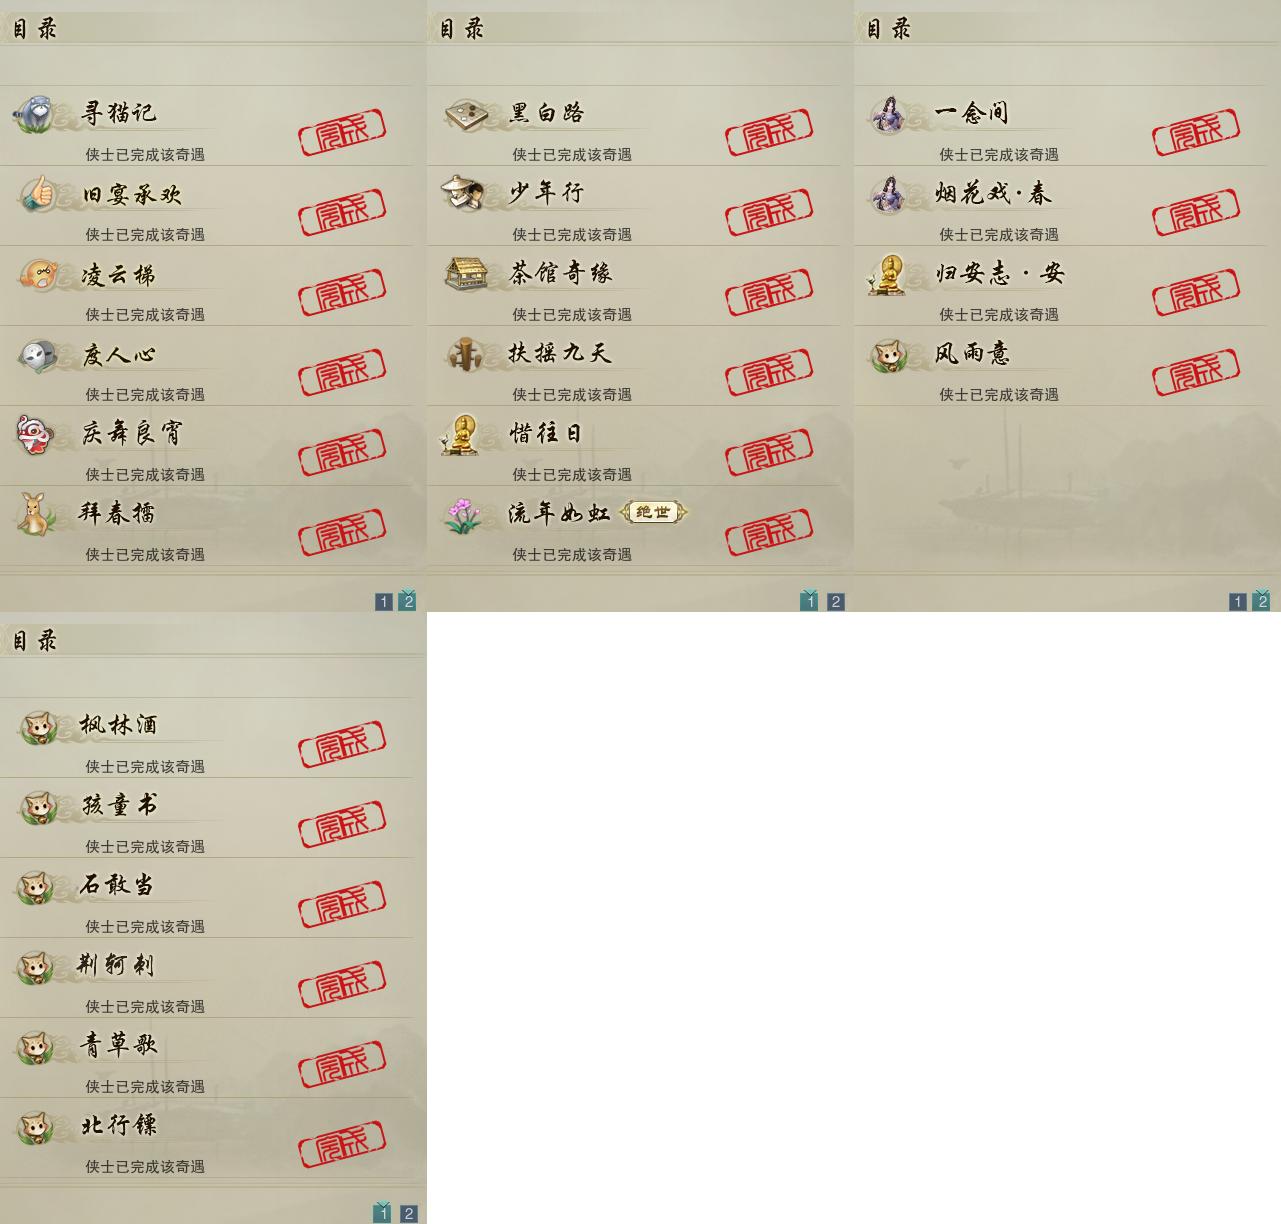Image resolution: width=1281 pixels, height=1224 pixels.
Task: Go to page 1 in top-right catalog
Action: pos(1238,601)
